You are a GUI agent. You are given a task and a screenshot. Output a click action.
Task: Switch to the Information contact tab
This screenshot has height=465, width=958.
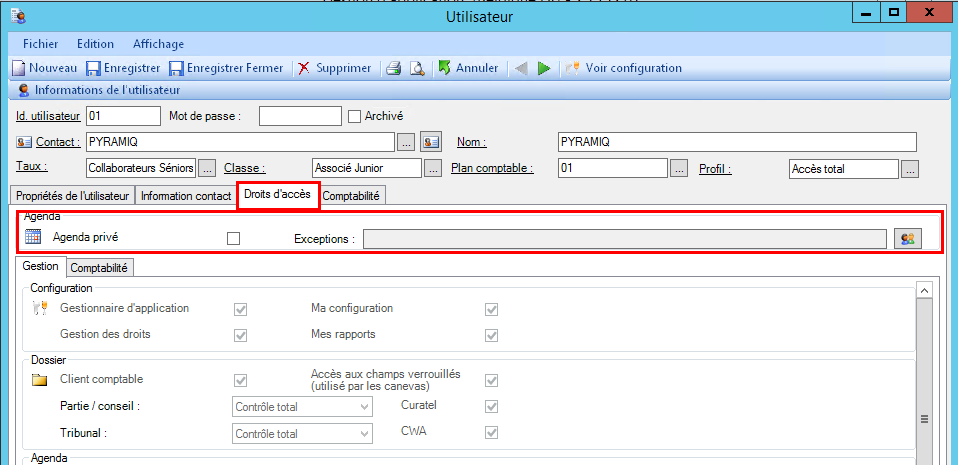186,196
